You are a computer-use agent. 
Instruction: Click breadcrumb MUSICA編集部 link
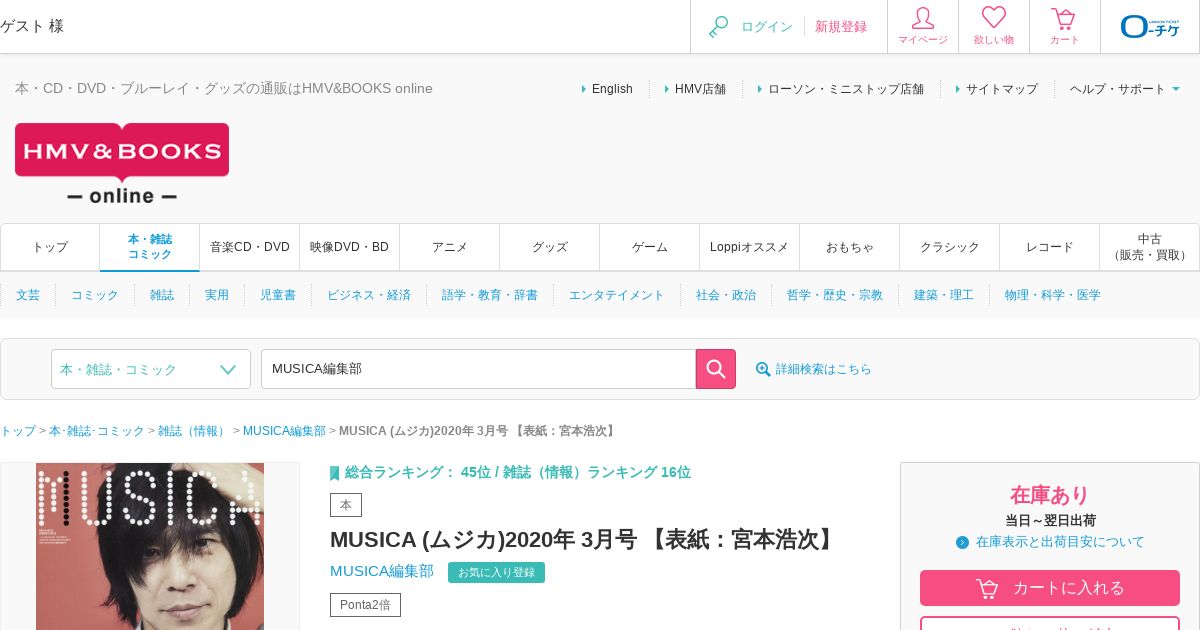[284, 431]
